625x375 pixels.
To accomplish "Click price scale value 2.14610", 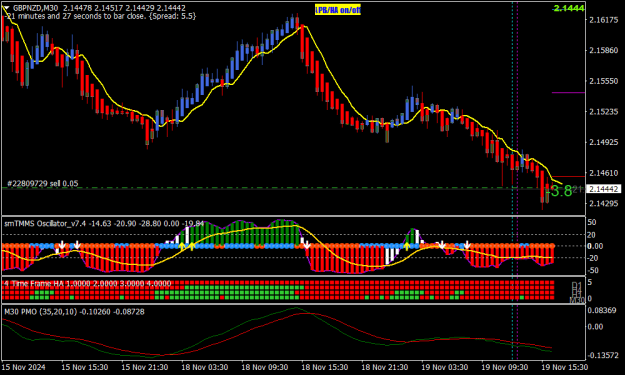I will point(603,173).
